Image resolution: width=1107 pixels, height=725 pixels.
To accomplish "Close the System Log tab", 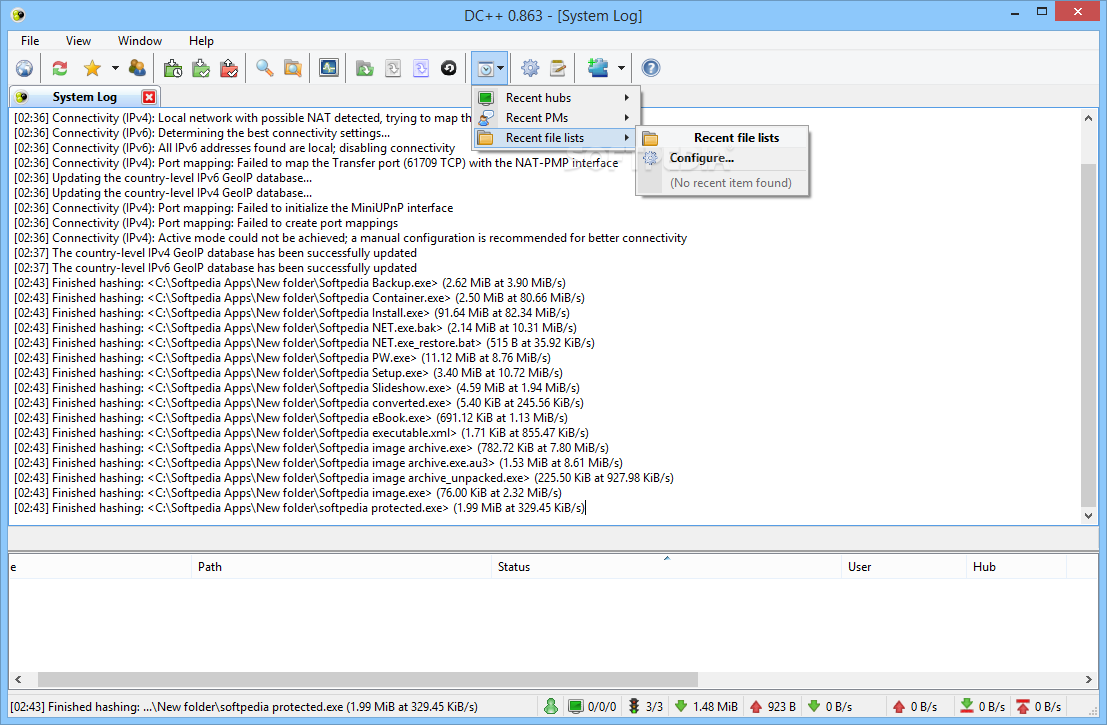I will point(149,97).
